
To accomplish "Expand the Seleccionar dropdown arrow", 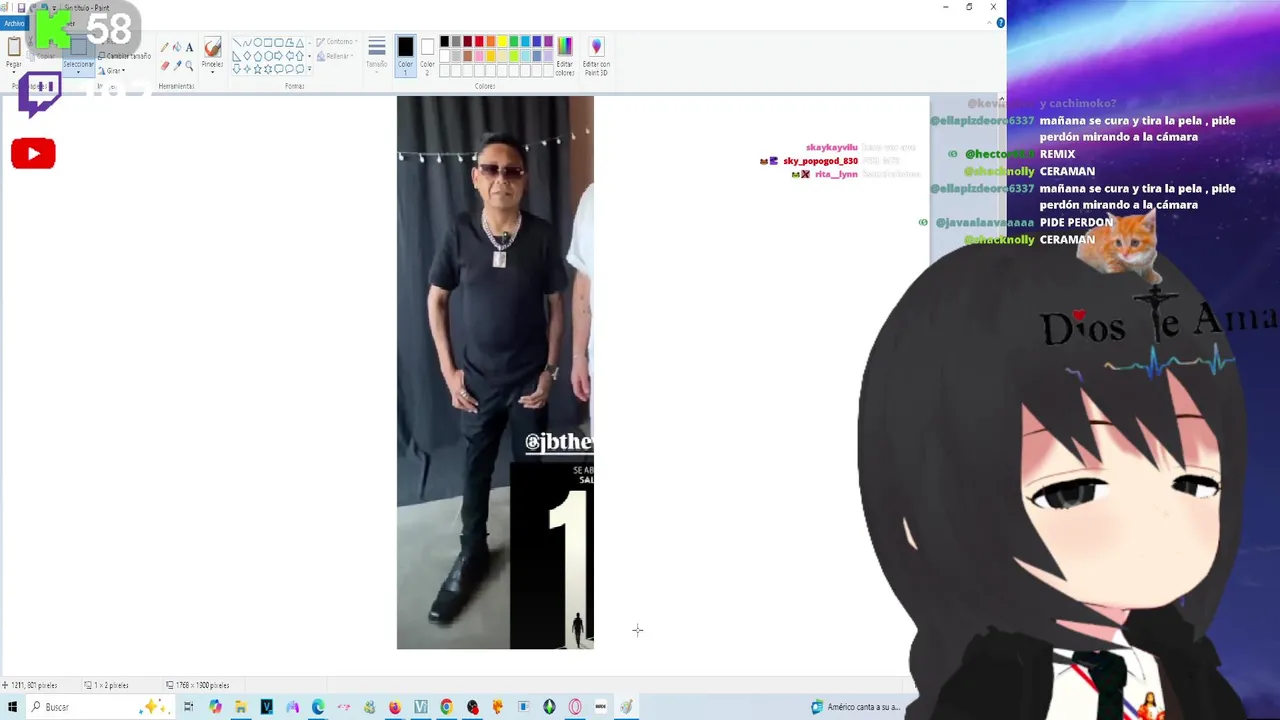I will click(x=78, y=72).
